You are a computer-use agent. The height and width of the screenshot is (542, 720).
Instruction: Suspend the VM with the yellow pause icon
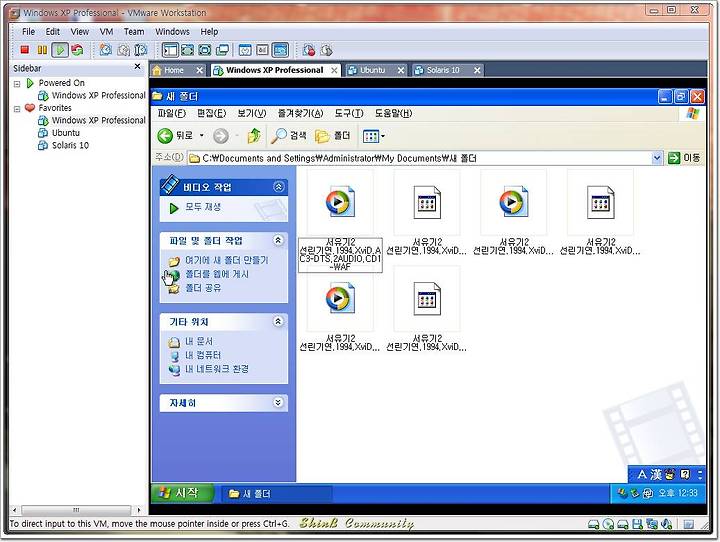click(42, 50)
